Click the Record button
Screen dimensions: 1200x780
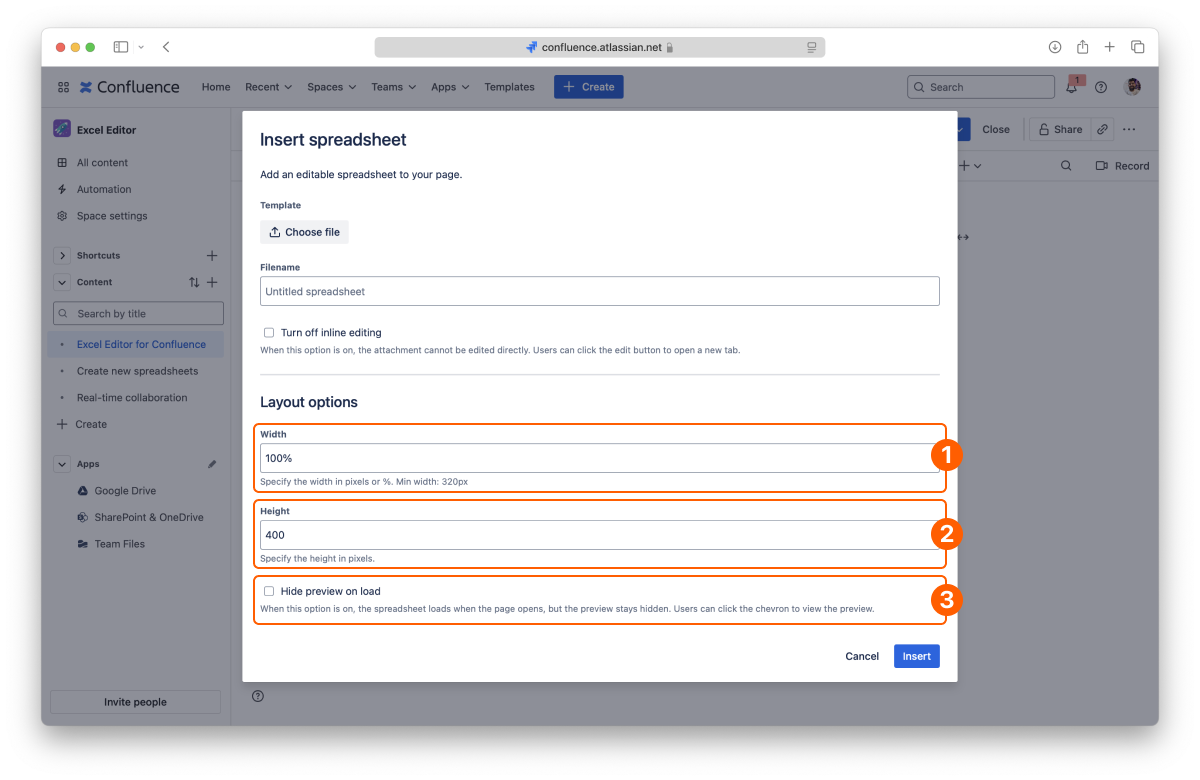[x=1122, y=166]
